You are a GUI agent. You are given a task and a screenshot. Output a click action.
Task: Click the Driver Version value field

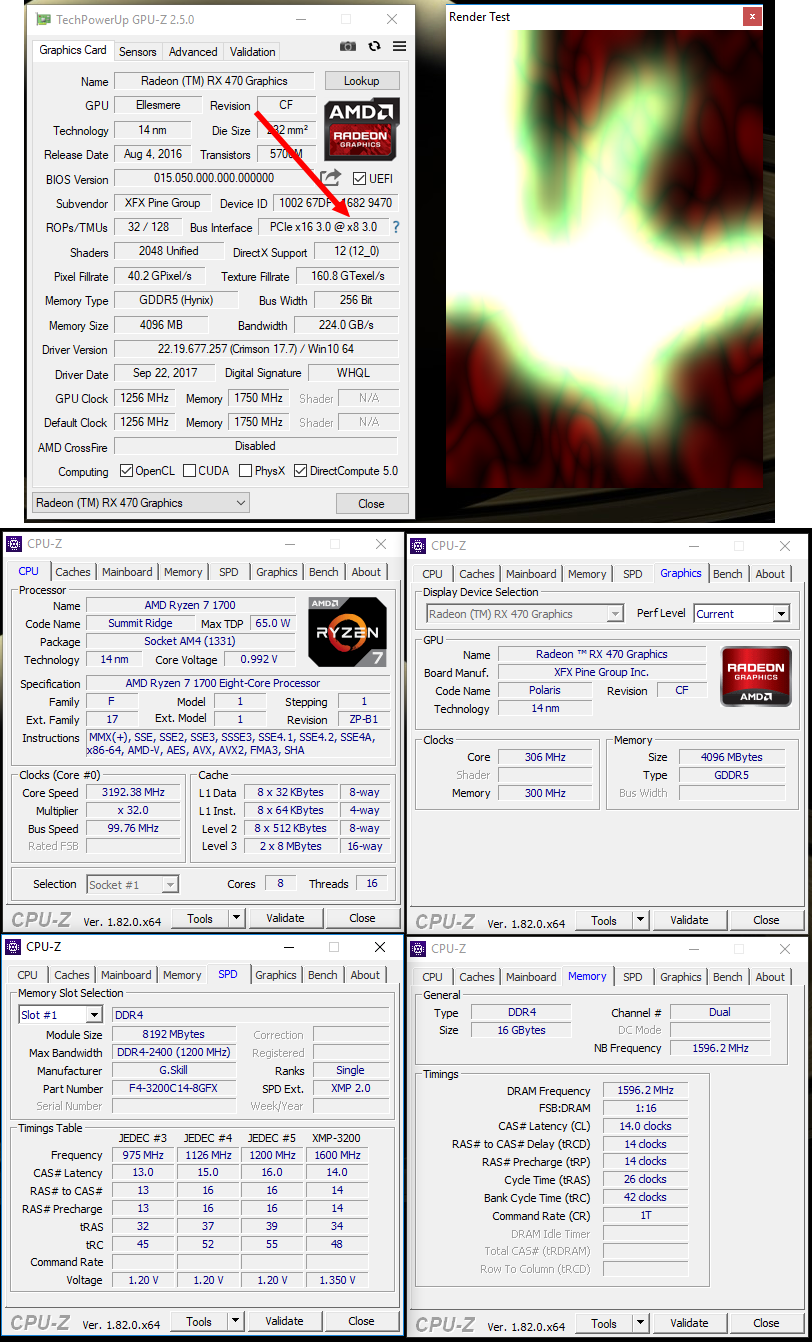[255, 349]
